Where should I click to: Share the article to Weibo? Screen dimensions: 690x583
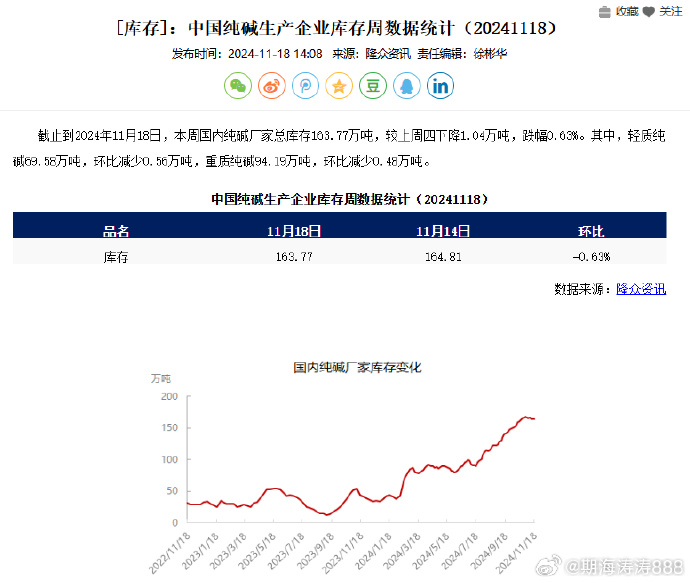click(x=272, y=86)
